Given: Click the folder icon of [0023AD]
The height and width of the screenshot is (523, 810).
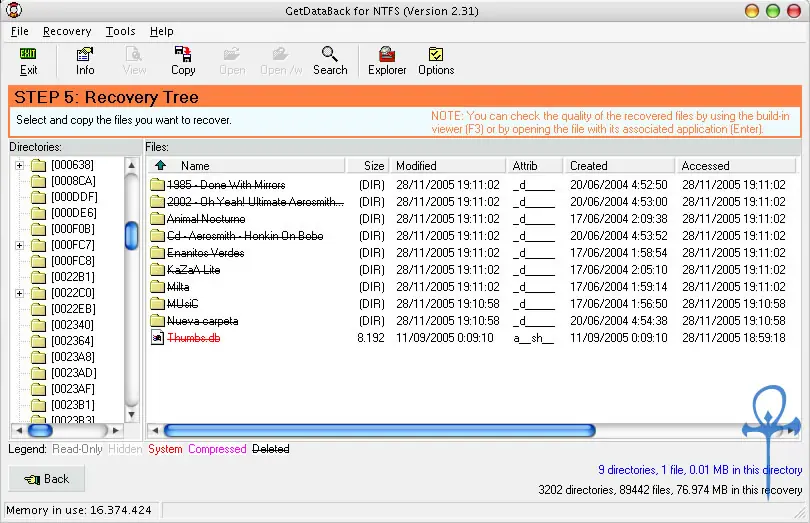Looking at the screenshot, I should coord(38,373).
